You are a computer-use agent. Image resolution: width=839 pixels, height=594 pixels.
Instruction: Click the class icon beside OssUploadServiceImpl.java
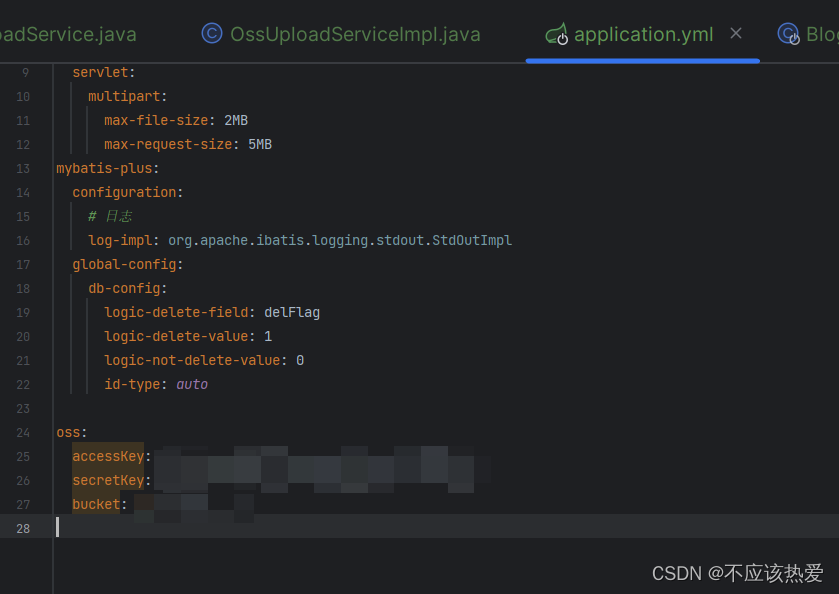(x=211, y=33)
